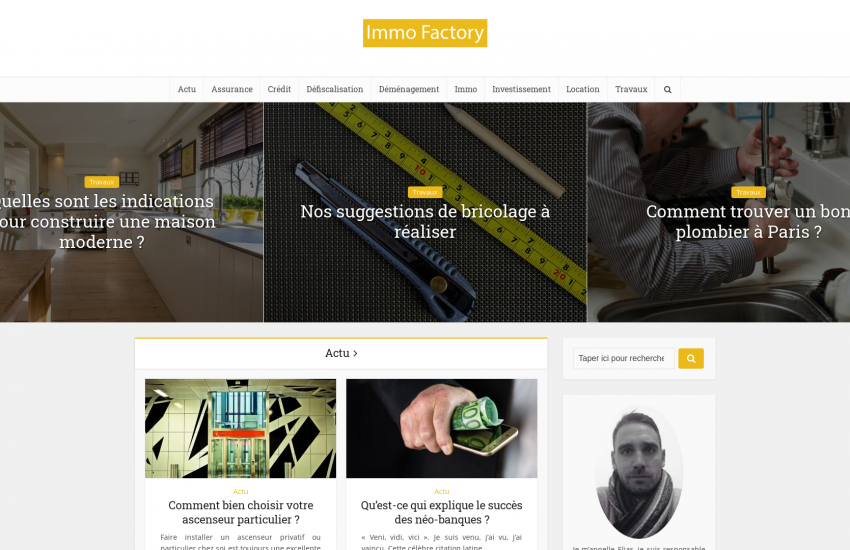850x550 pixels.
Task: Open article 'Nos suggestions de bricolage à réaliser'
Action: pos(425,222)
